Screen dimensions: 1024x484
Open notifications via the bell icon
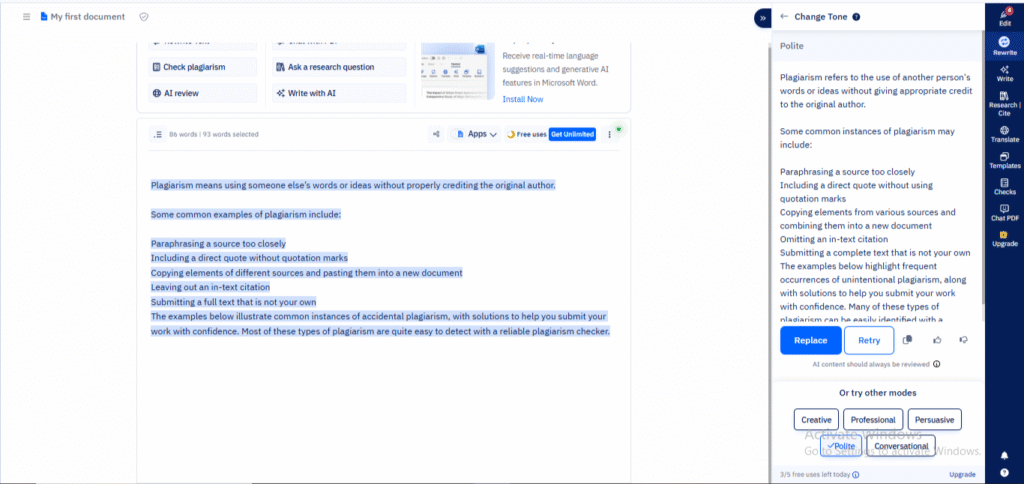1004,455
